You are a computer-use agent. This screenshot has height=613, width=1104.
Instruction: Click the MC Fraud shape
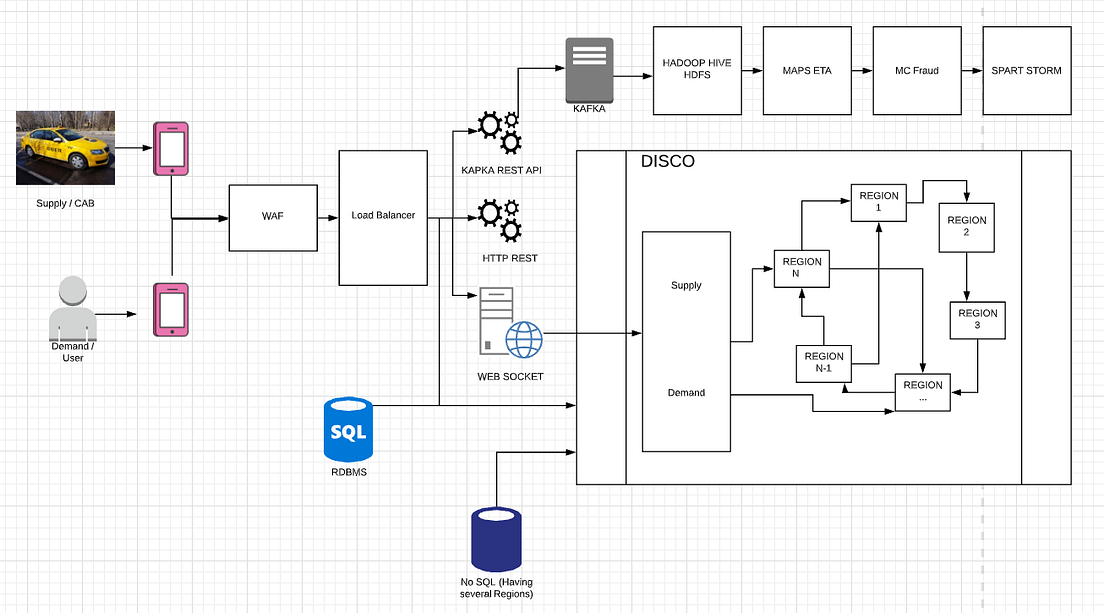point(917,70)
